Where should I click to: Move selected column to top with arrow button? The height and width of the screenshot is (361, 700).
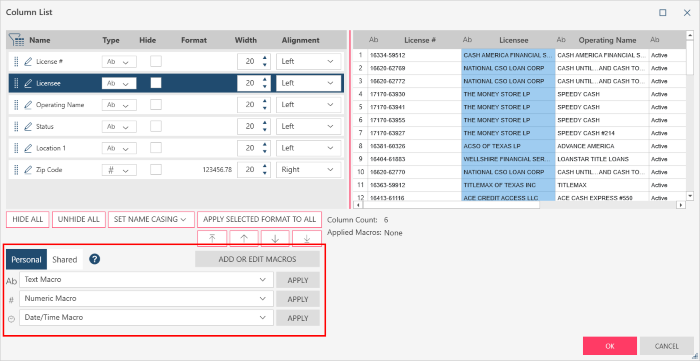tap(212, 238)
